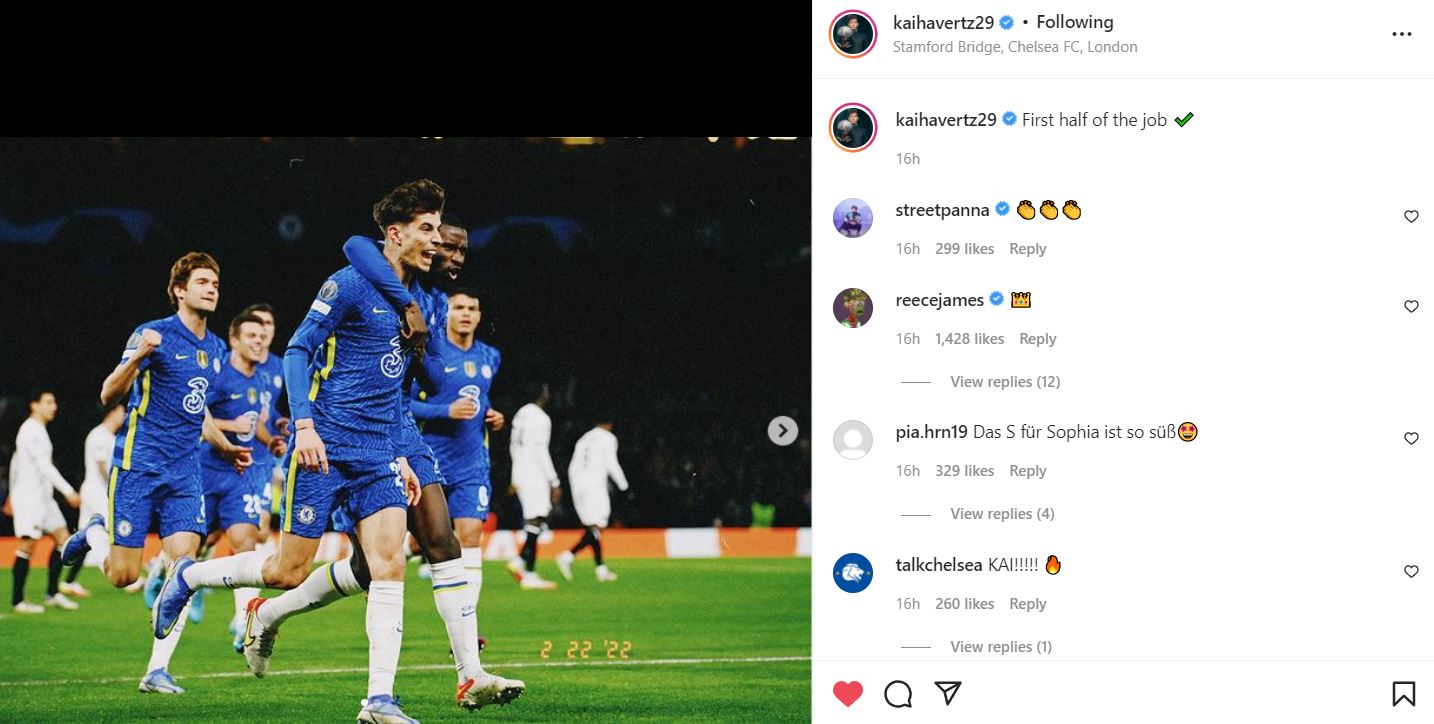Click the share paper plane icon

[948, 693]
